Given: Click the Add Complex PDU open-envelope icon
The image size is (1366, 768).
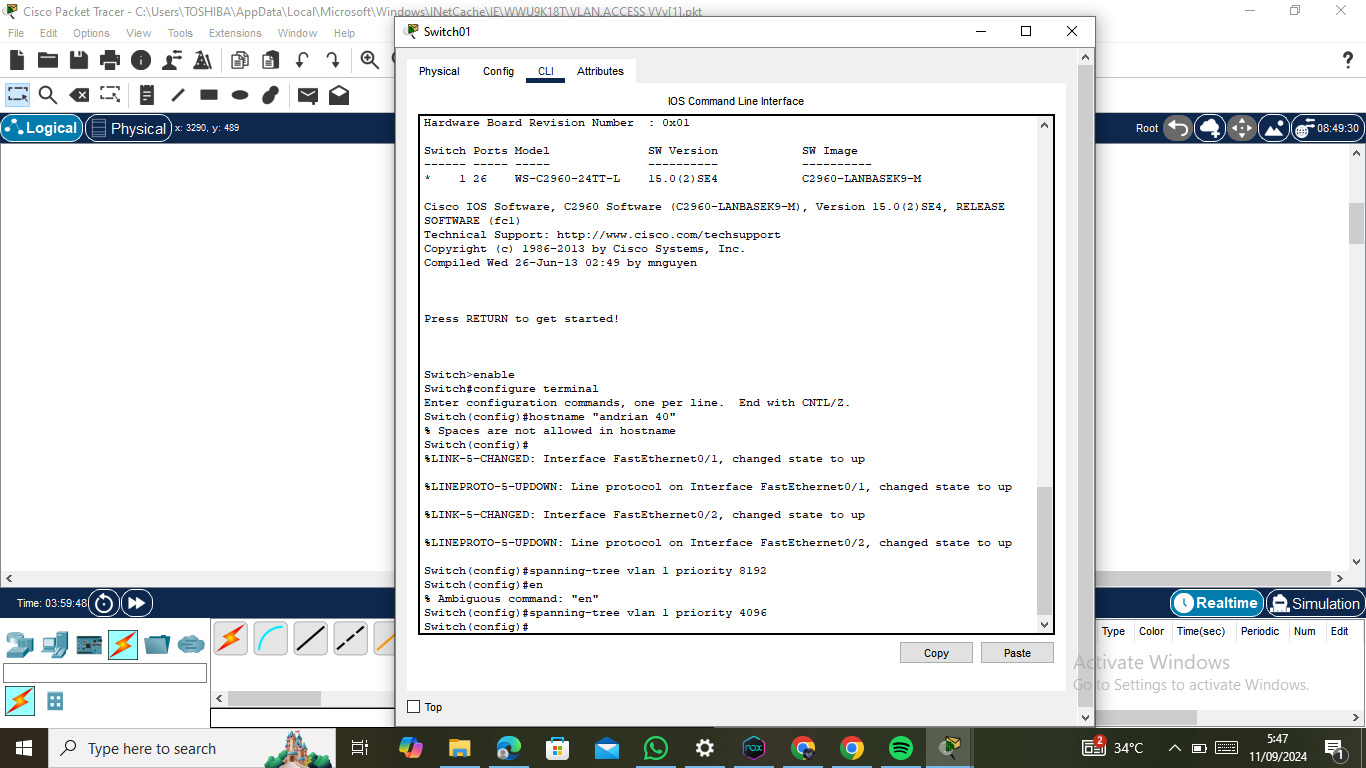Looking at the screenshot, I should pos(339,95).
